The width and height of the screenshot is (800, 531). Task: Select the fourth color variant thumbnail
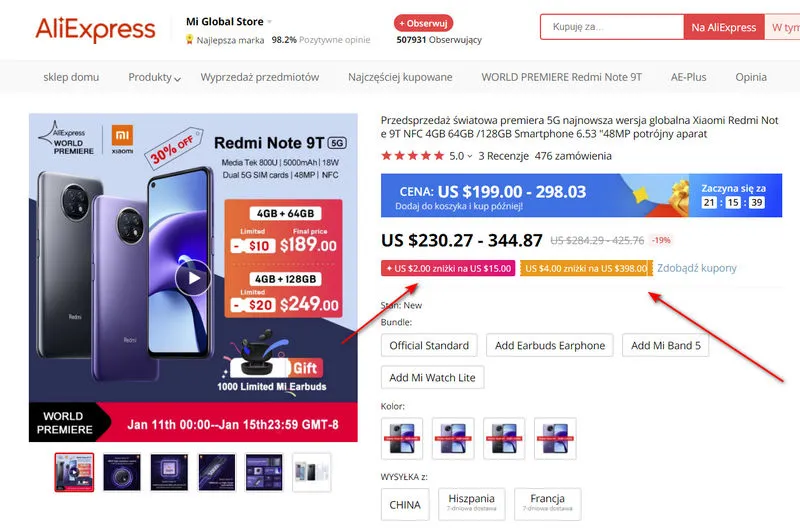coord(555,438)
